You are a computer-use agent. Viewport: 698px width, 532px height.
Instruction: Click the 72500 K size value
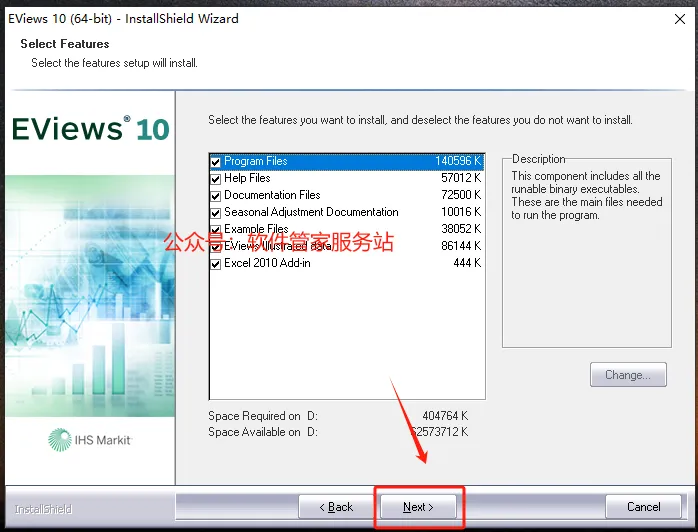coord(461,195)
